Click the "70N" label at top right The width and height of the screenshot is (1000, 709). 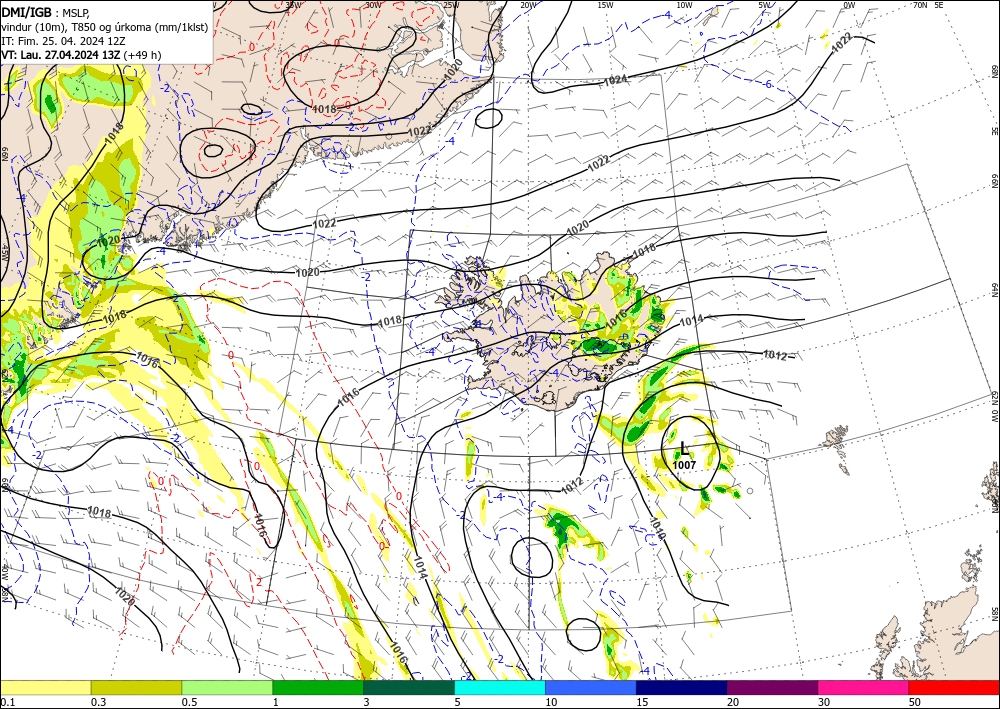click(920, 5)
